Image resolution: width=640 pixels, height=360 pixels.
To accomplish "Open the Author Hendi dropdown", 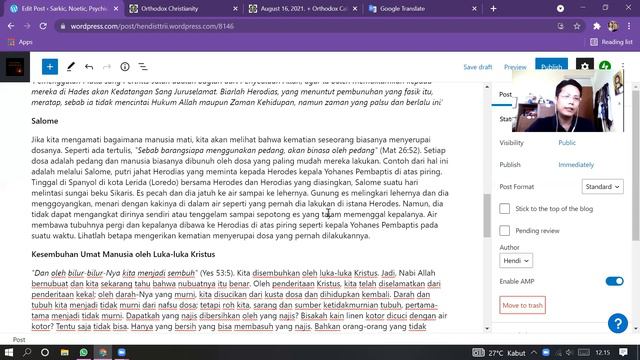I will pyautogui.click(x=516, y=260).
